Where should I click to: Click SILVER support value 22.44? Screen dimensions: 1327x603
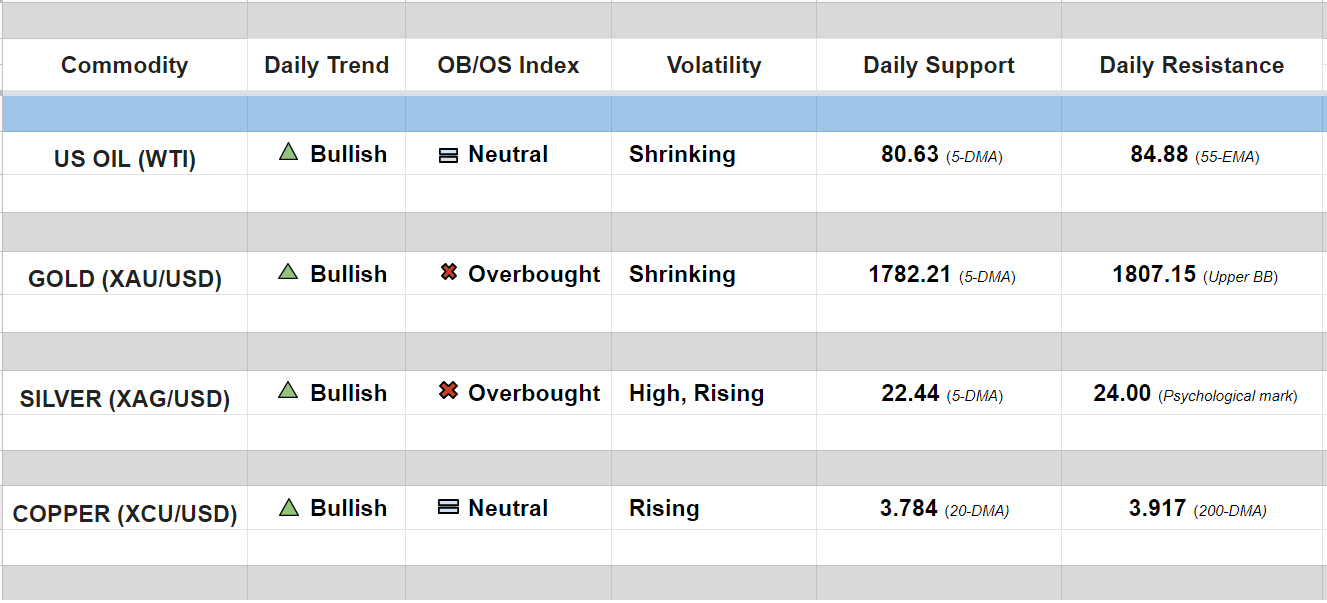click(x=910, y=394)
